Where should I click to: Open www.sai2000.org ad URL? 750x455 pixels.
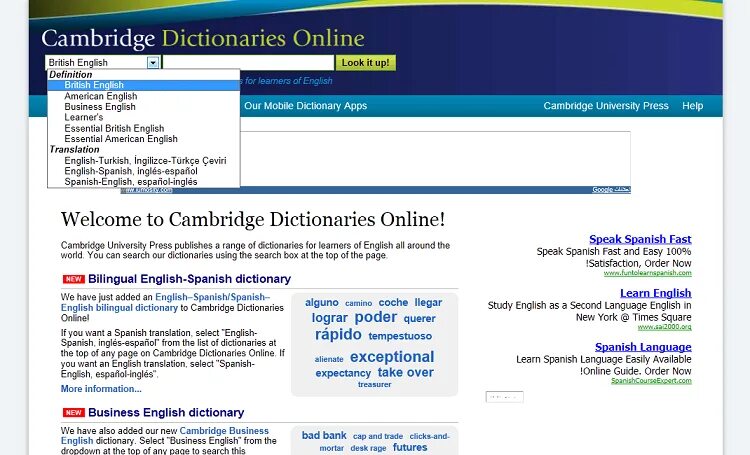[664, 327]
